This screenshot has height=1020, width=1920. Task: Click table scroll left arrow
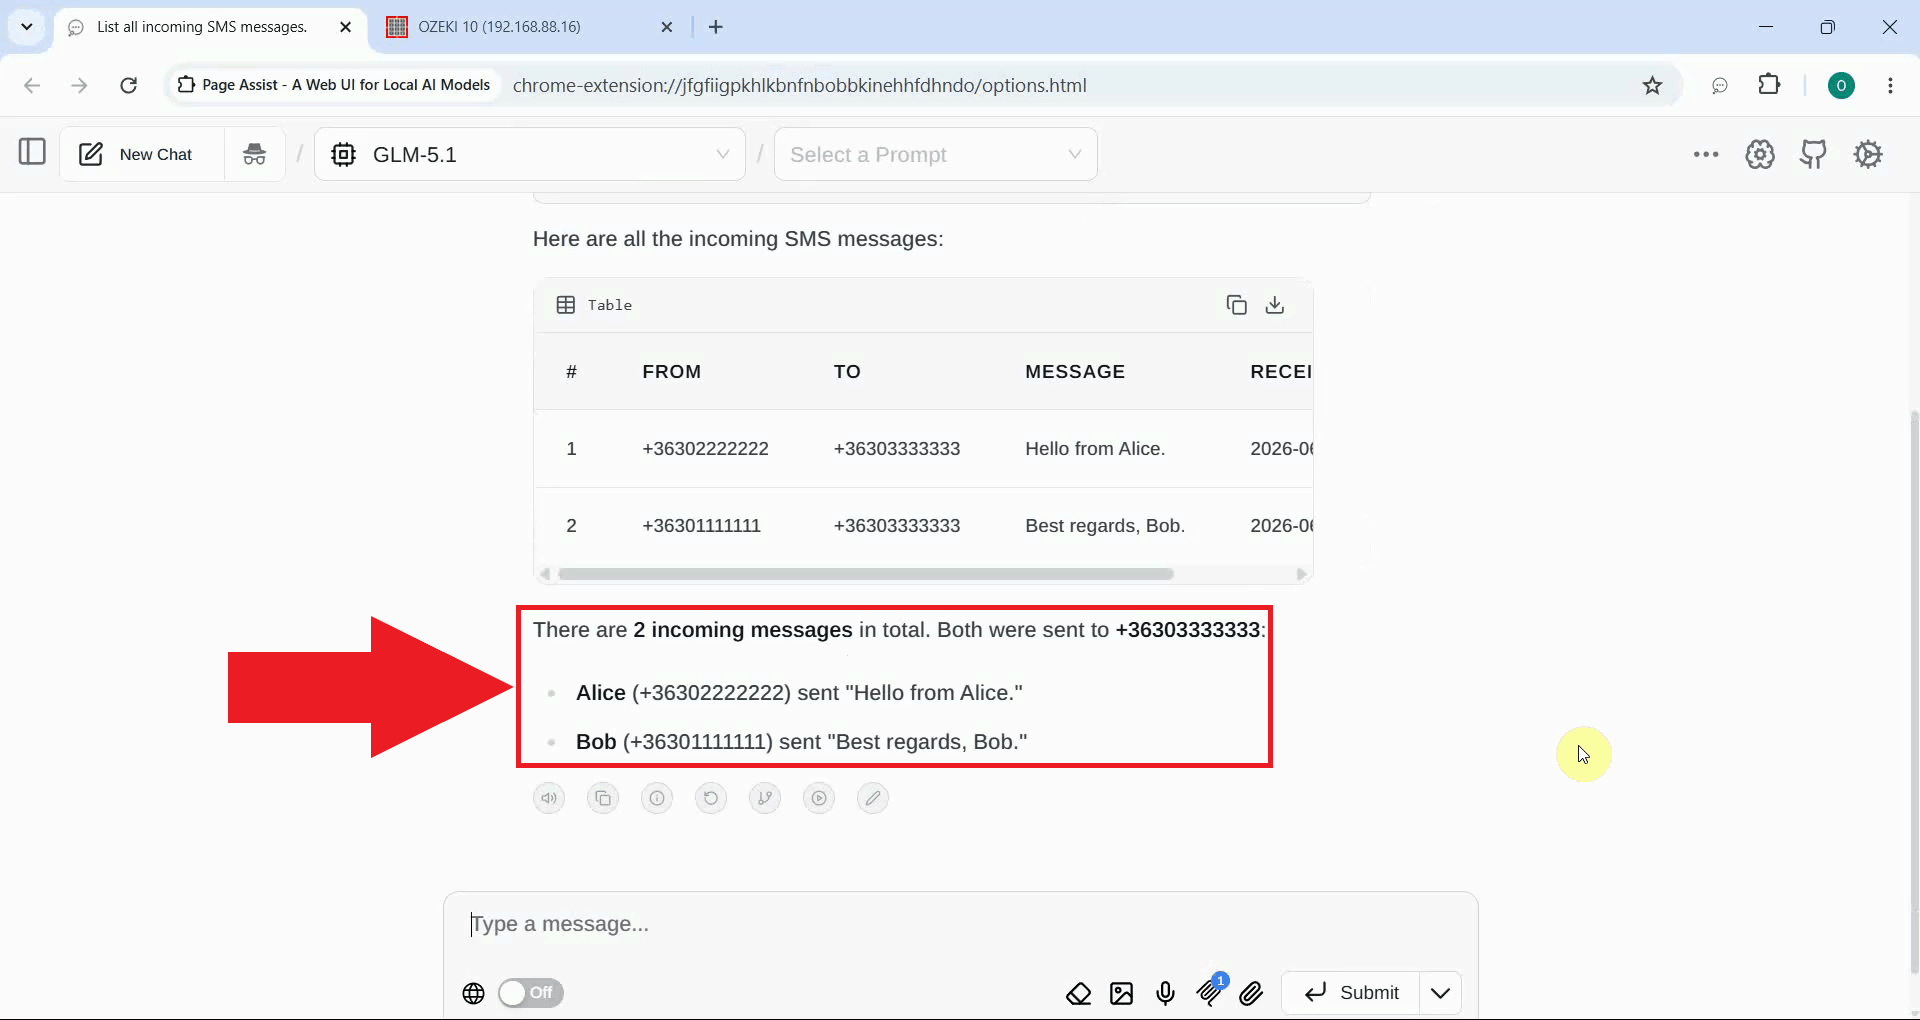[545, 574]
